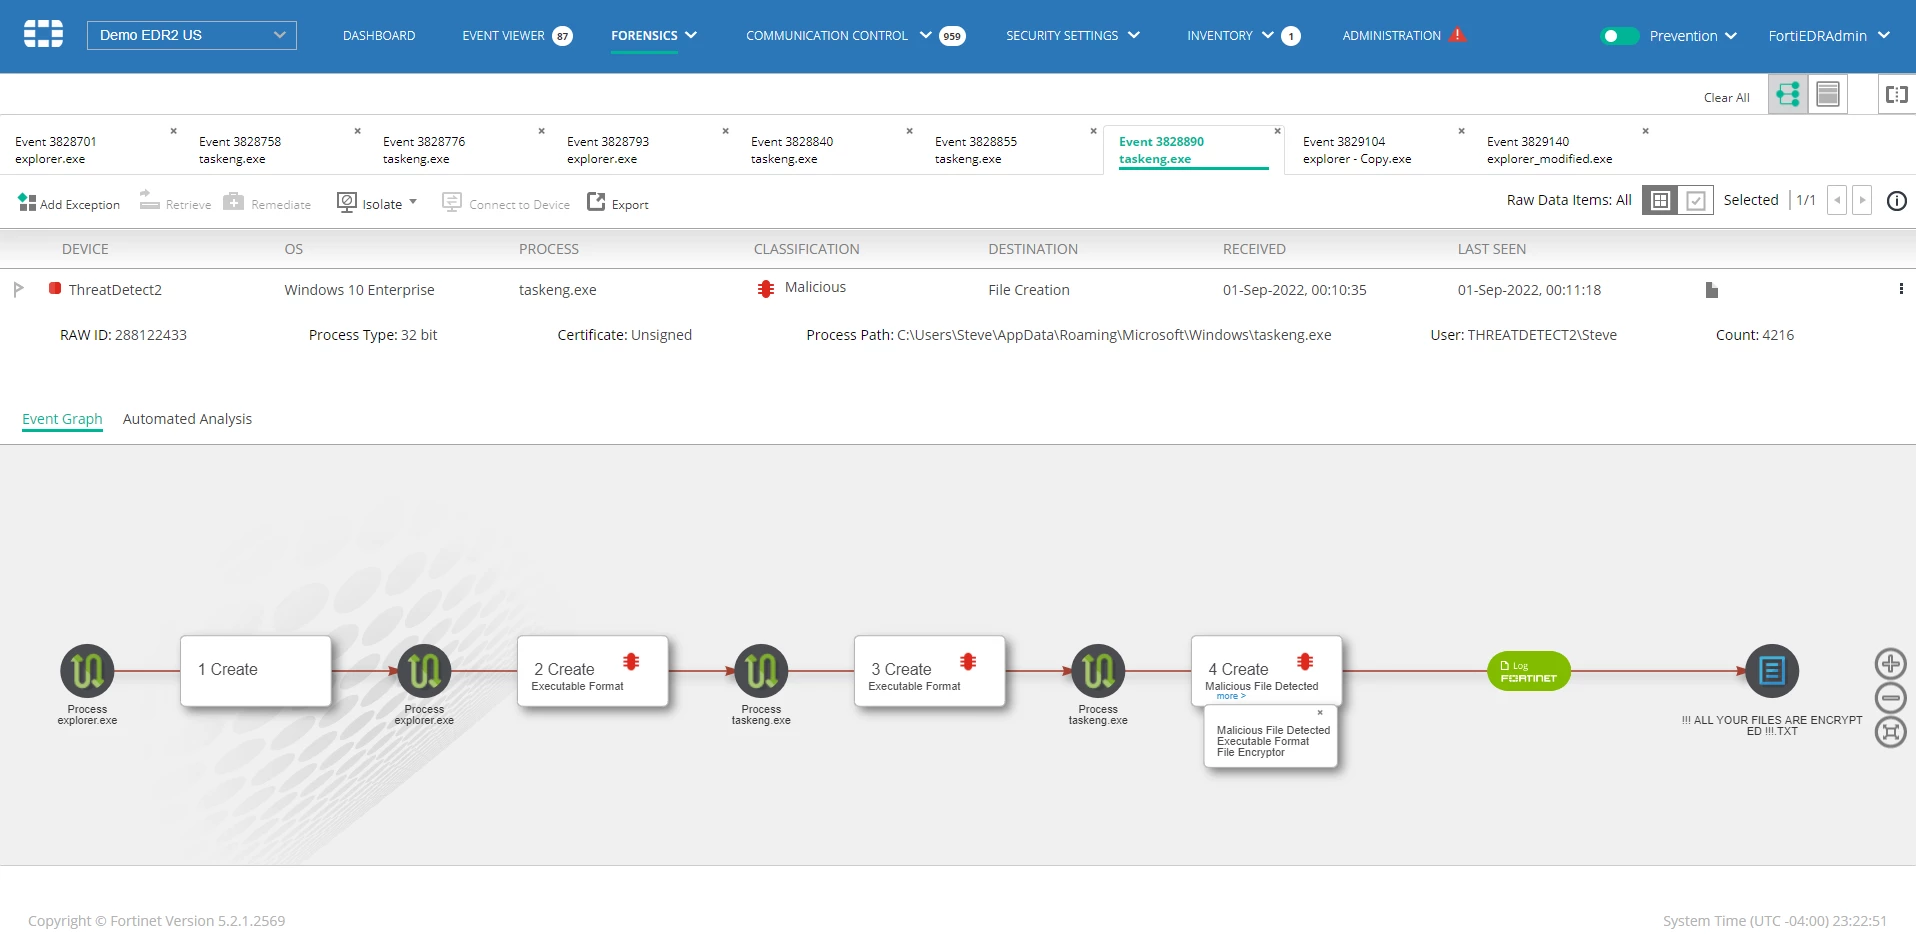Click Connect to Device button
This screenshot has width=1916, height=935.
[x=506, y=204]
